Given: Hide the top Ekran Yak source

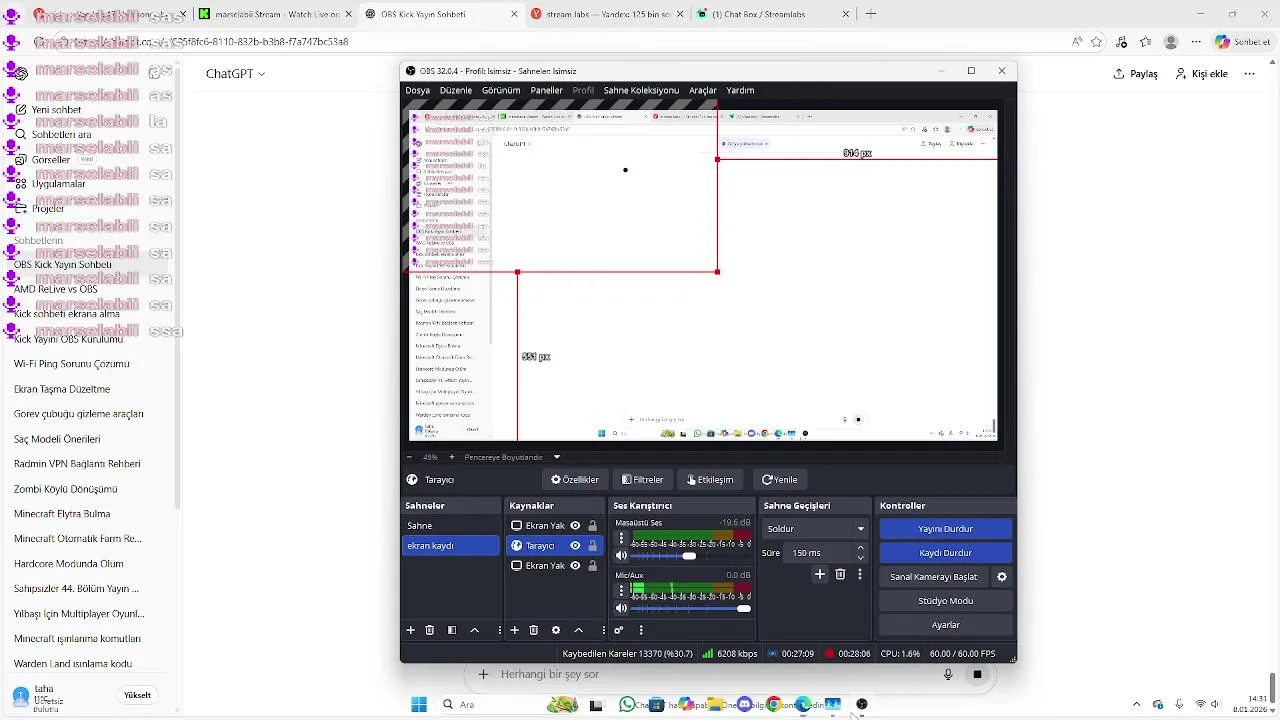Looking at the screenshot, I should point(575,526).
